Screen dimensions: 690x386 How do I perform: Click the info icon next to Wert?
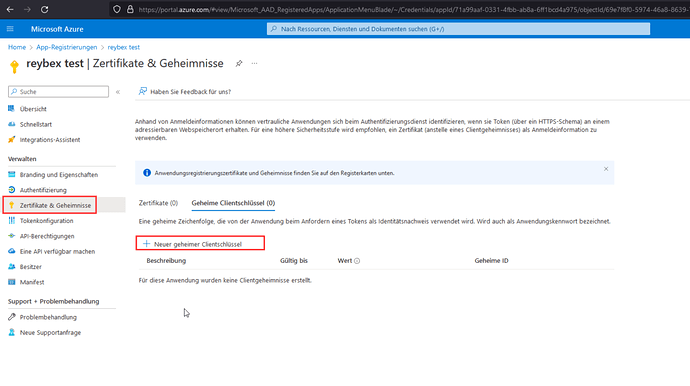(x=357, y=261)
